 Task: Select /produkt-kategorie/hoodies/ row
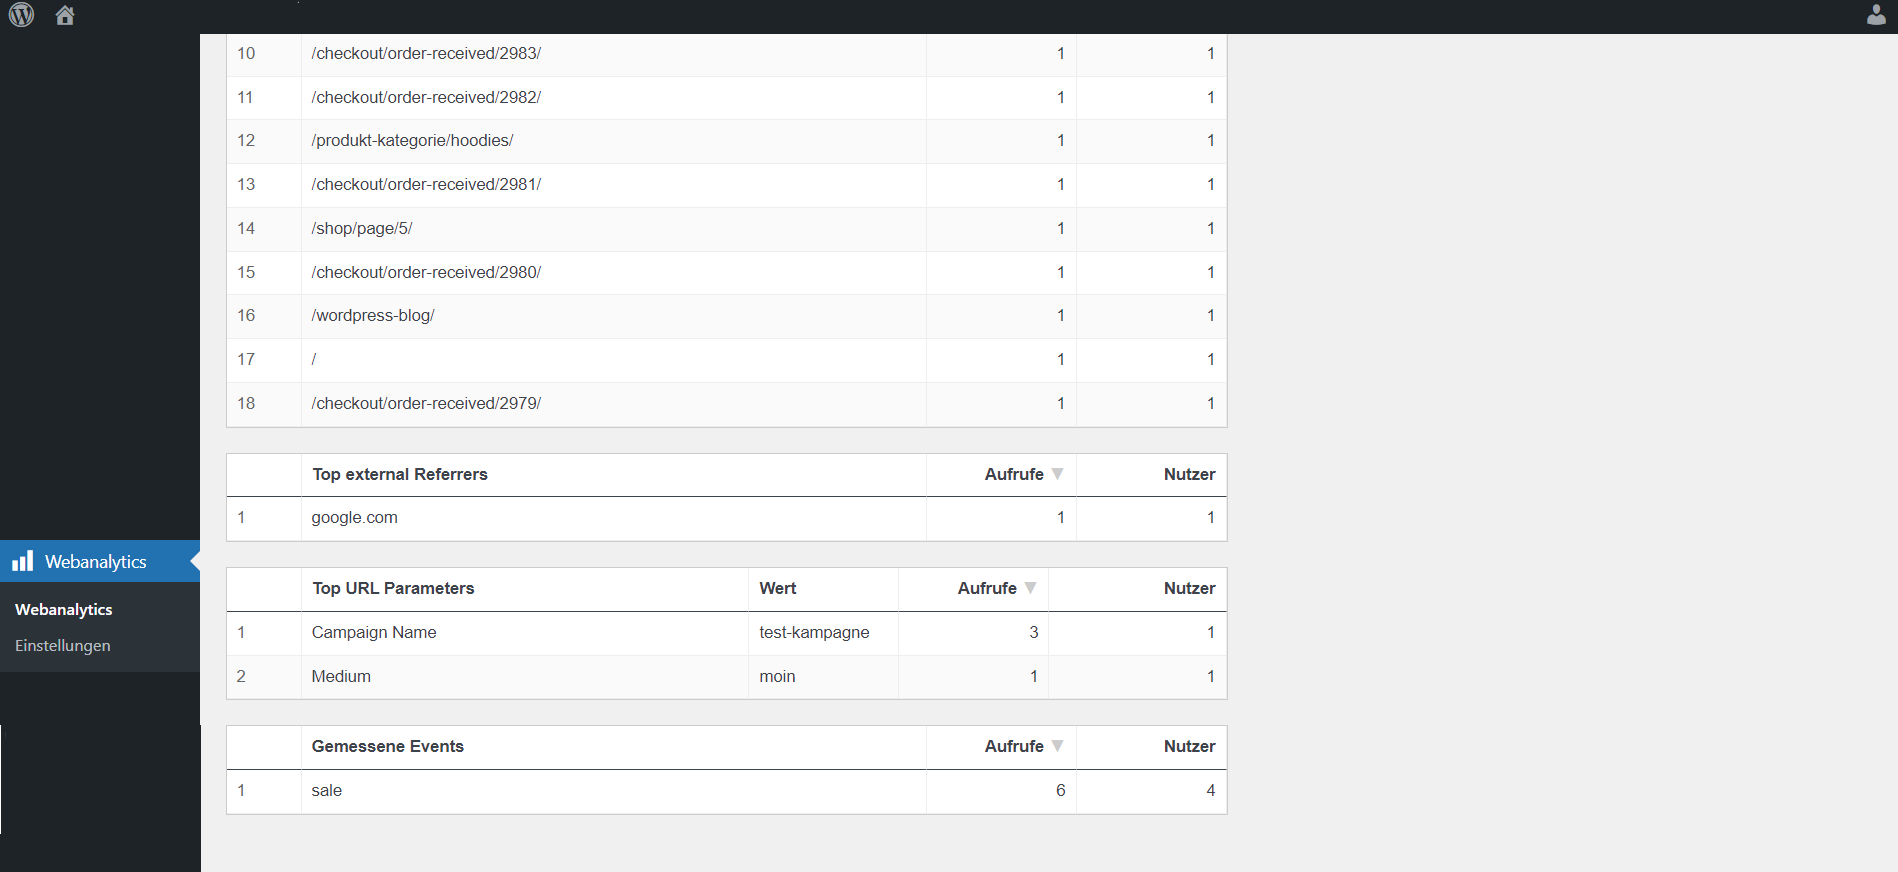tap(727, 140)
